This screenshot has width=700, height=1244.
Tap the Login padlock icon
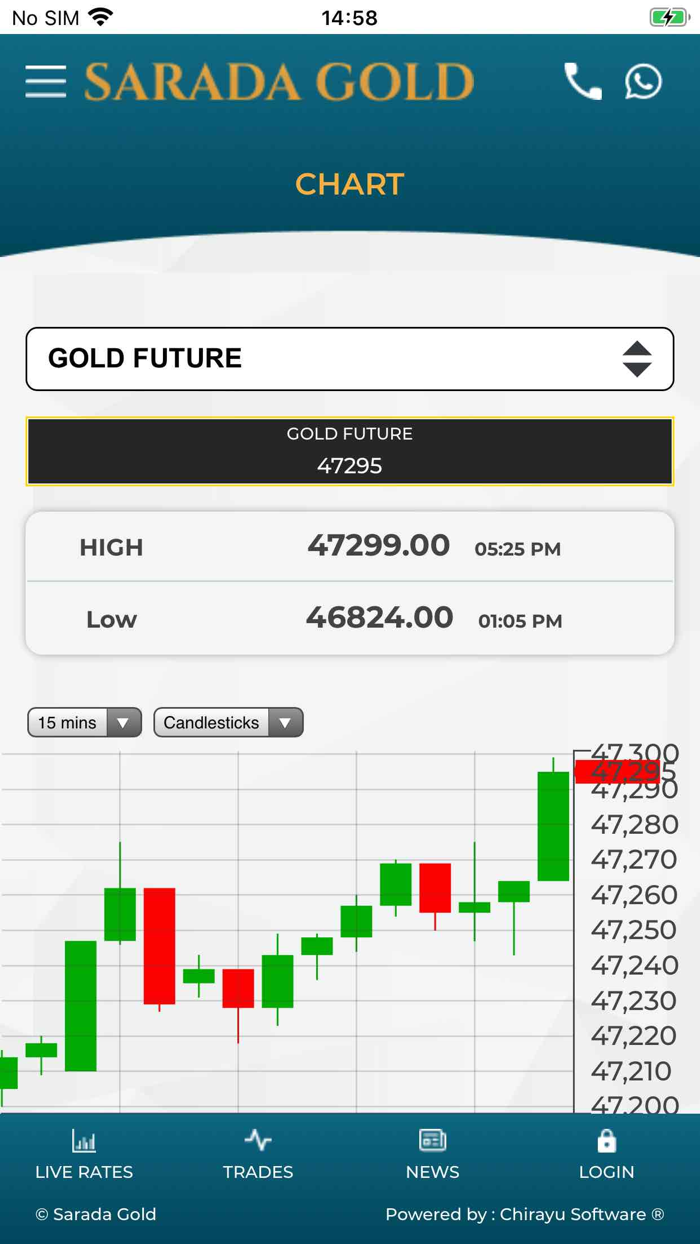(606, 1139)
